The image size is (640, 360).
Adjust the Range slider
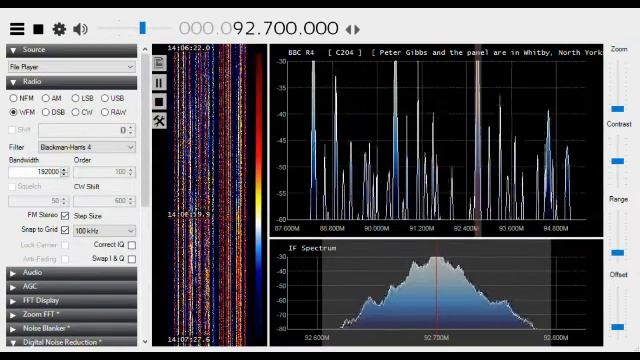coord(618,253)
